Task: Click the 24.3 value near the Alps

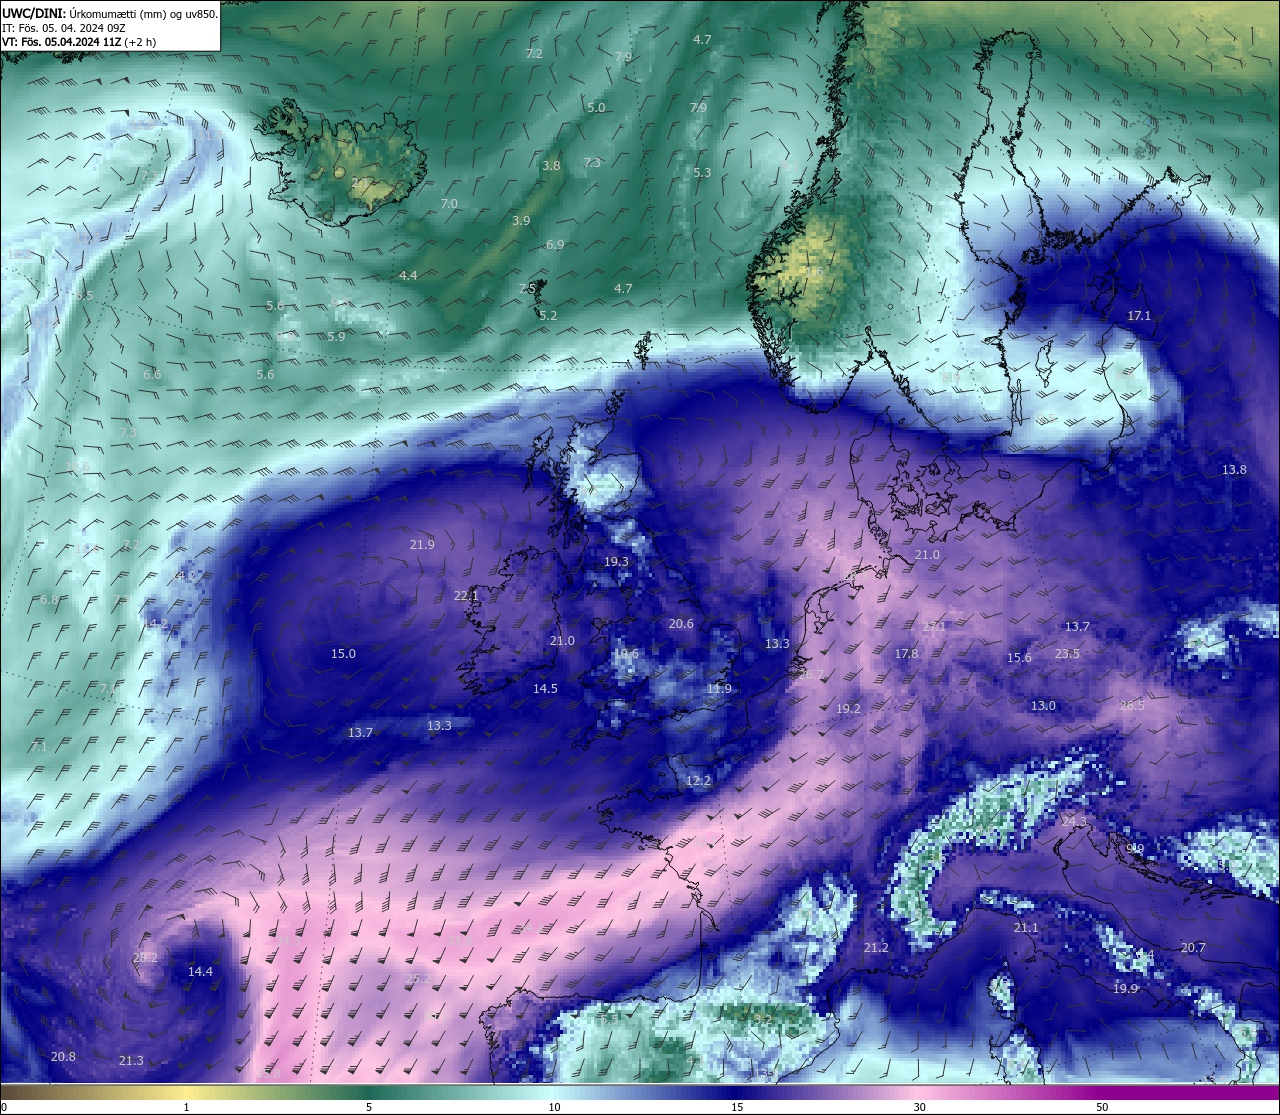Action: (x=1073, y=821)
